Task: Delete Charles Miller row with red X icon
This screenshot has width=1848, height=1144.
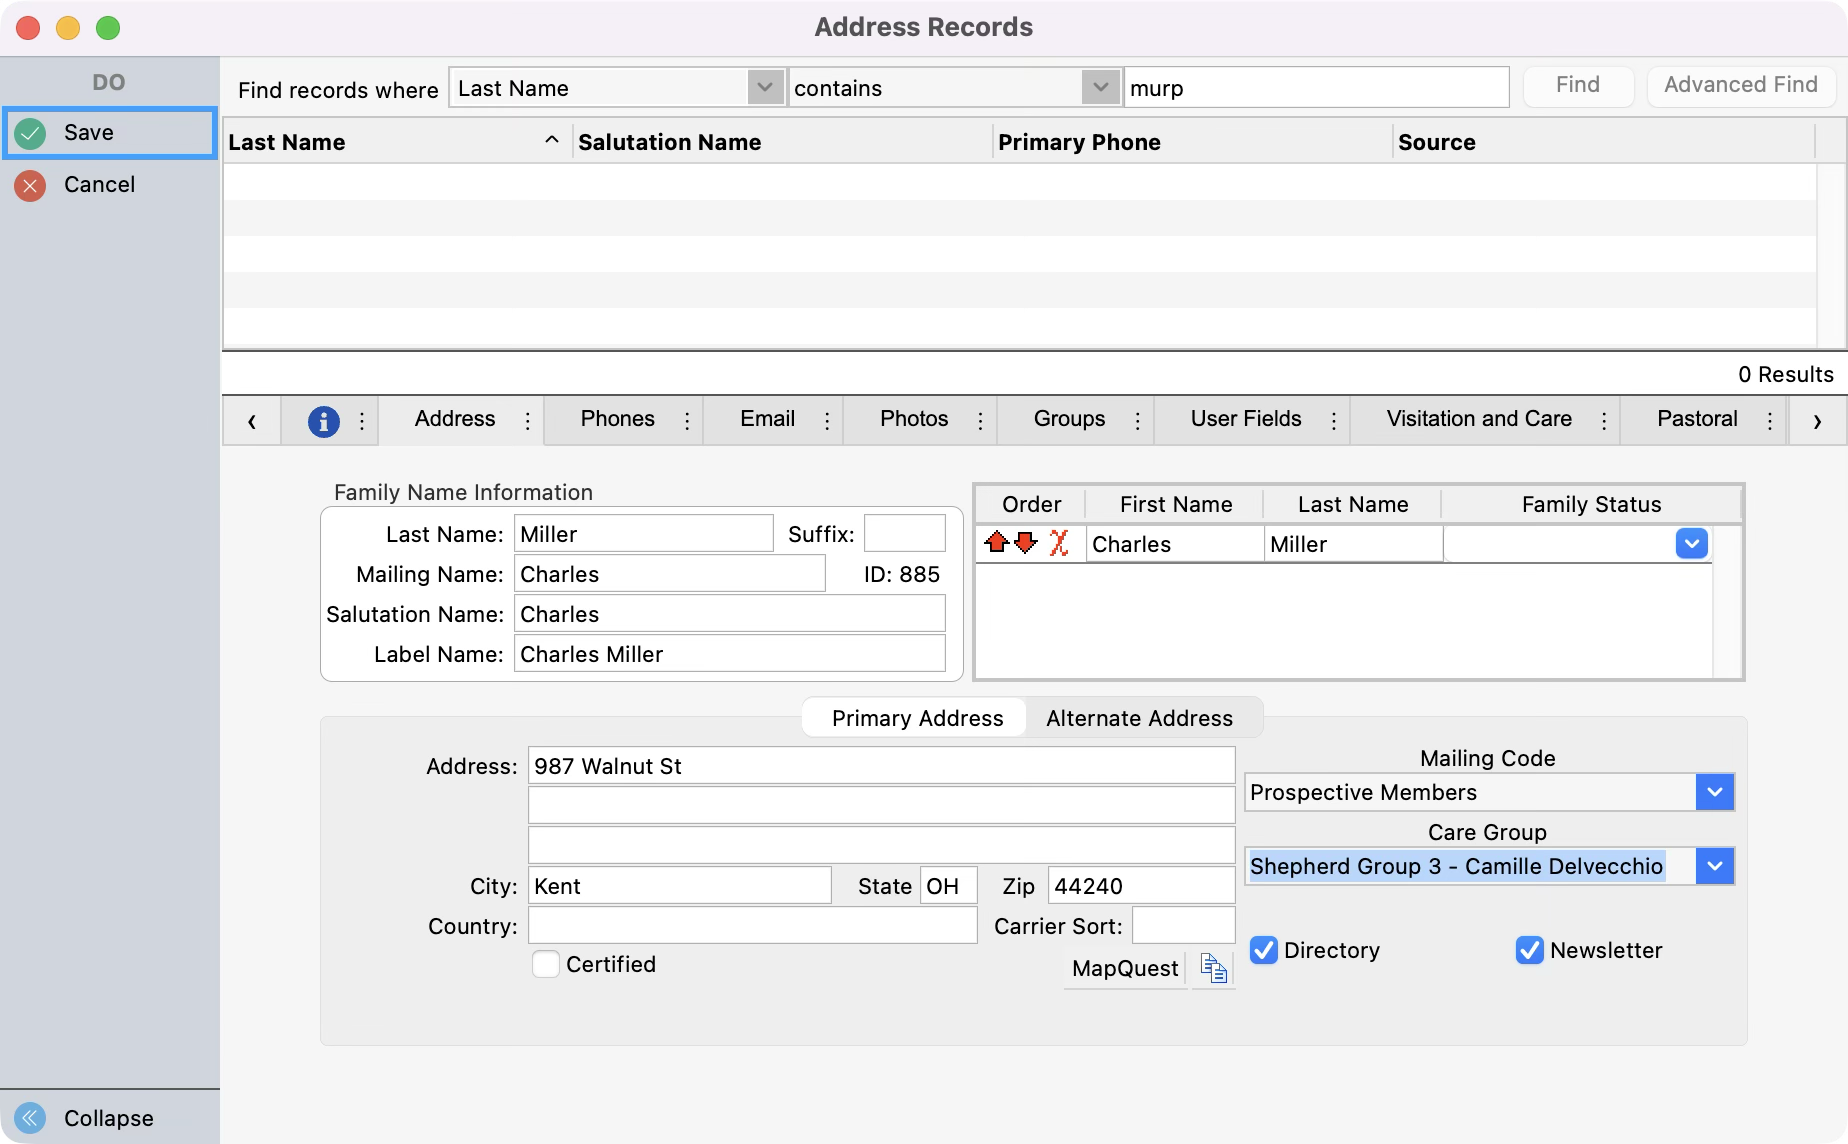Action: point(1059,543)
